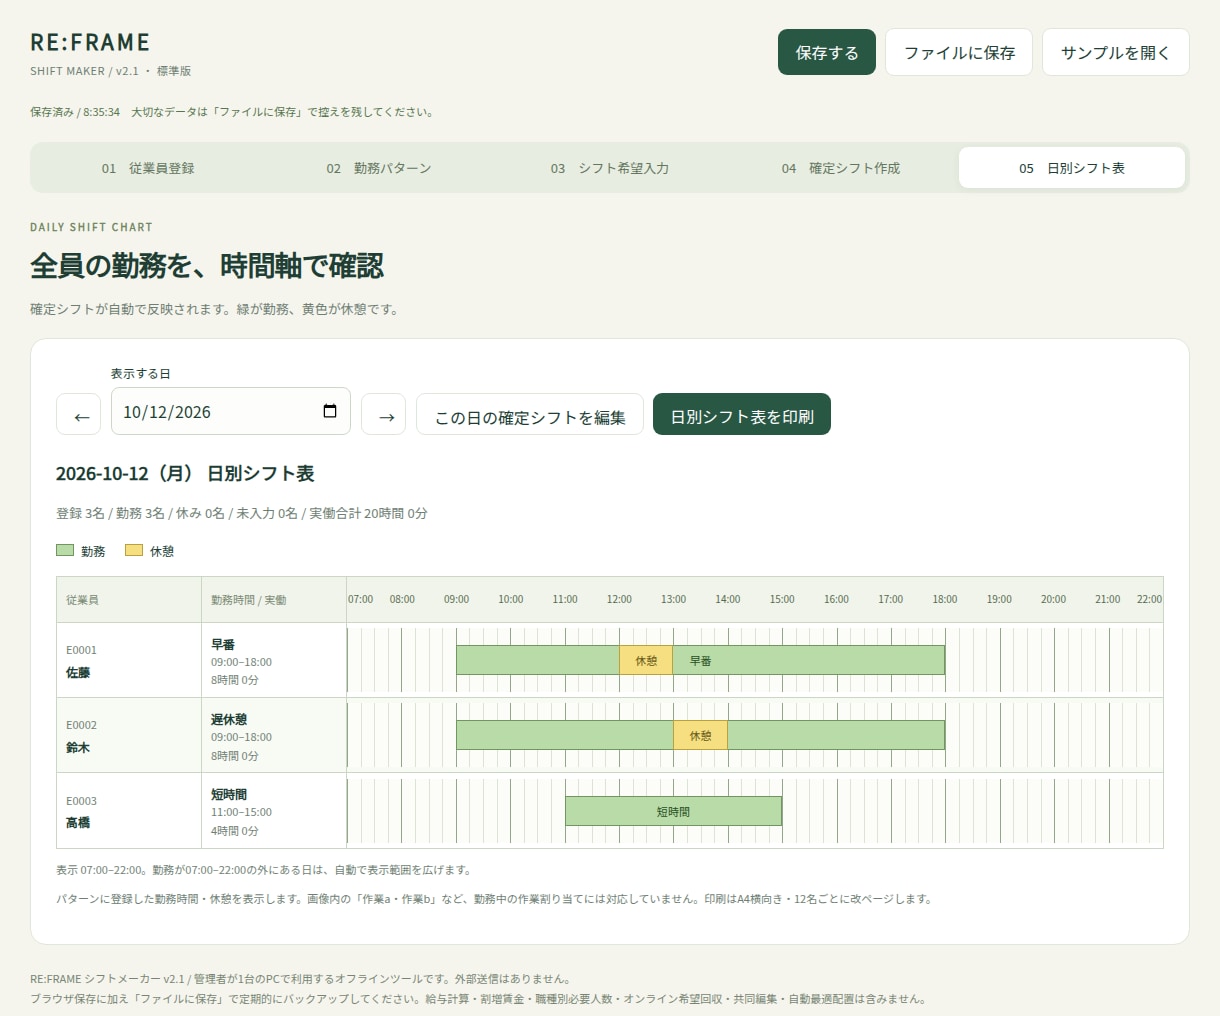Click employee name 鈴木

tap(78, 748)
